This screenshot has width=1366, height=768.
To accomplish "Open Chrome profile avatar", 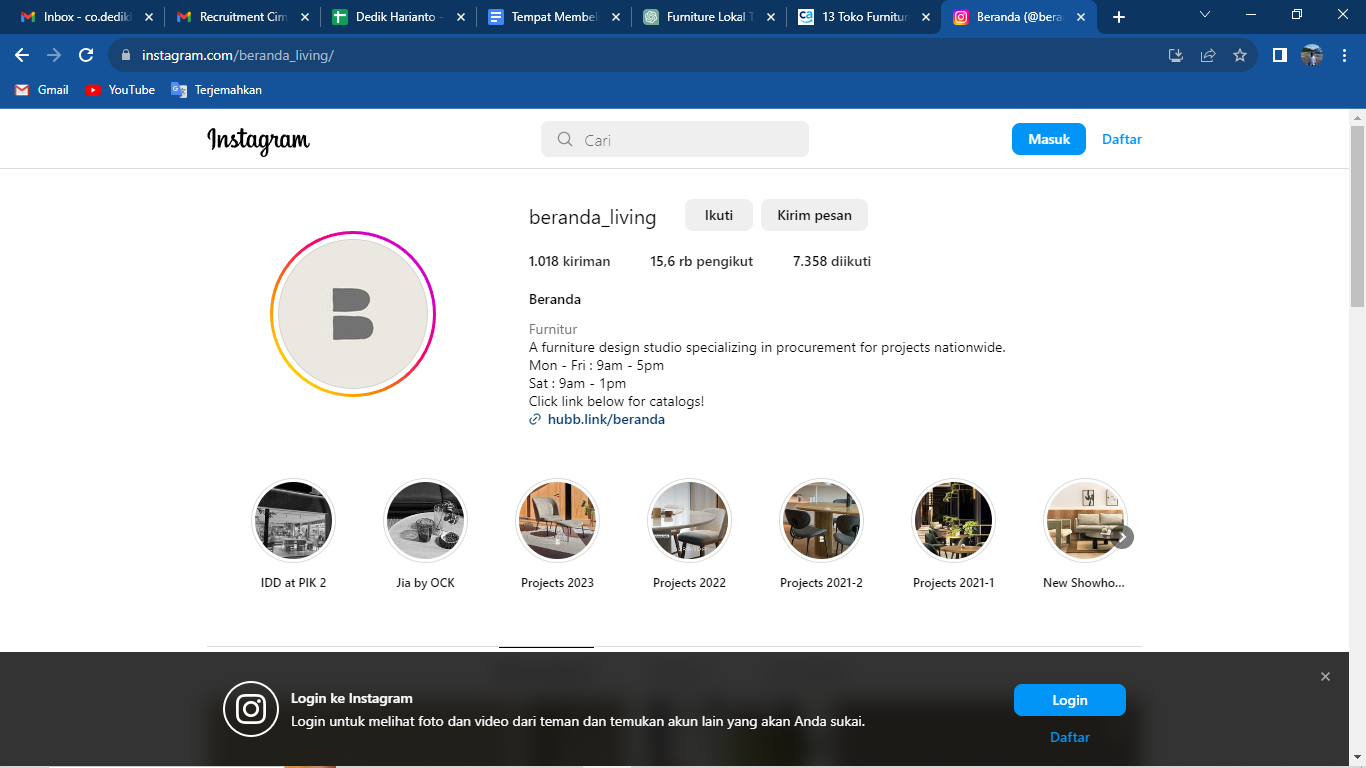I will click(1312, 55).
